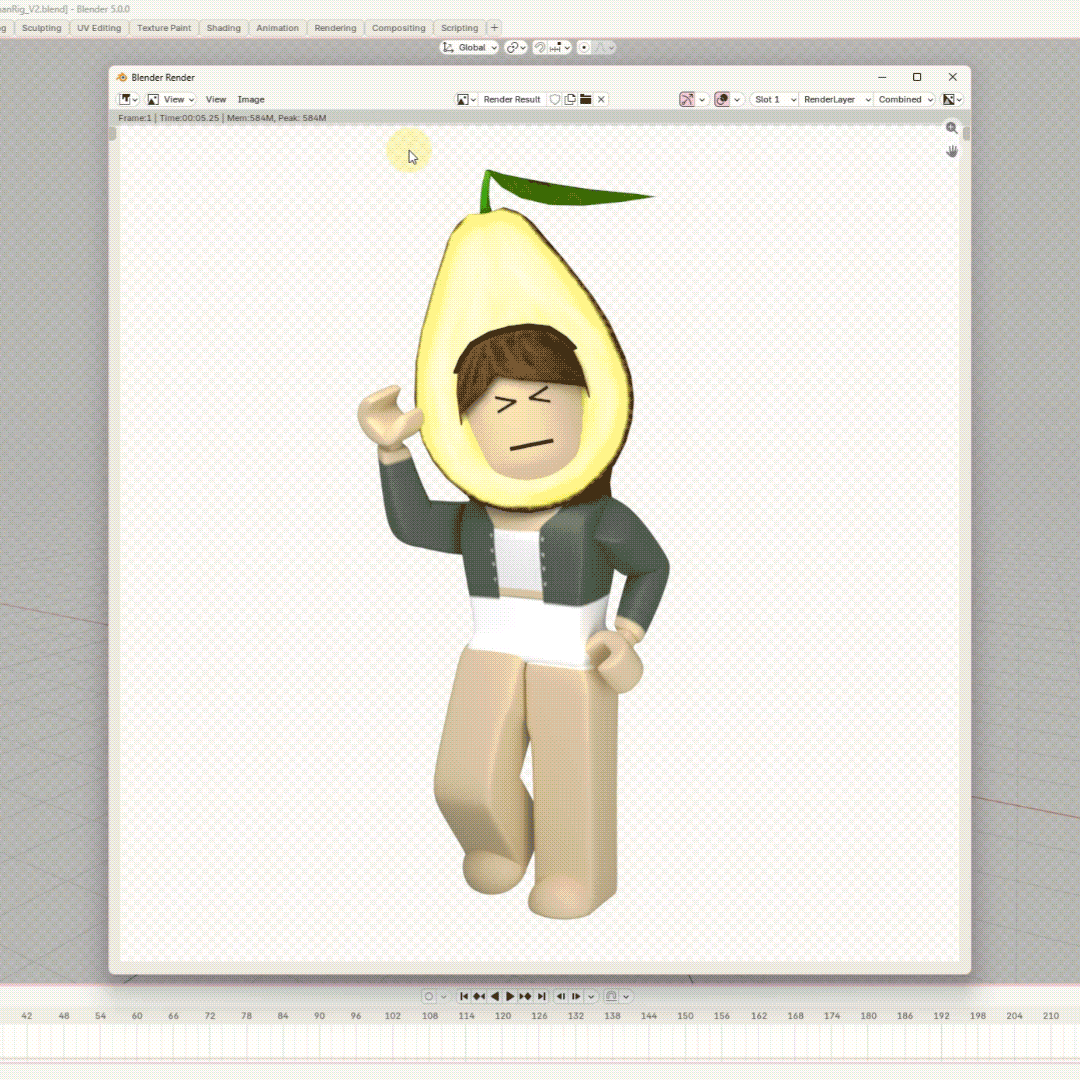Click frame 180 on the timeline ruler

pos(868,1015)
